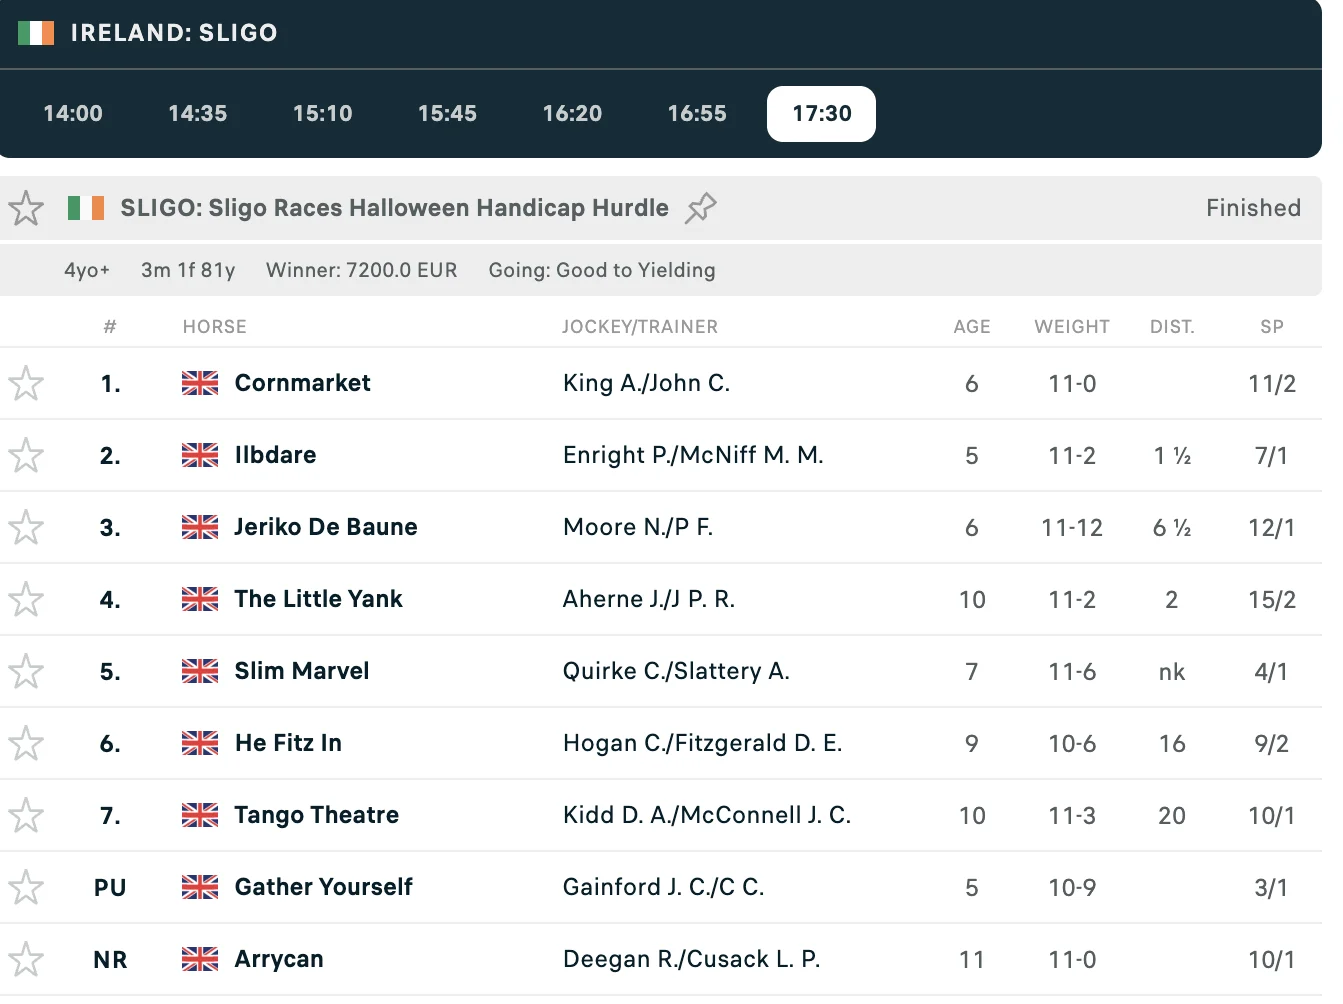Pin the Sligo Races Halloween Handicap Hurdle
Viewport: 1343px width, 1004px height.
click(x=701, y=208)
